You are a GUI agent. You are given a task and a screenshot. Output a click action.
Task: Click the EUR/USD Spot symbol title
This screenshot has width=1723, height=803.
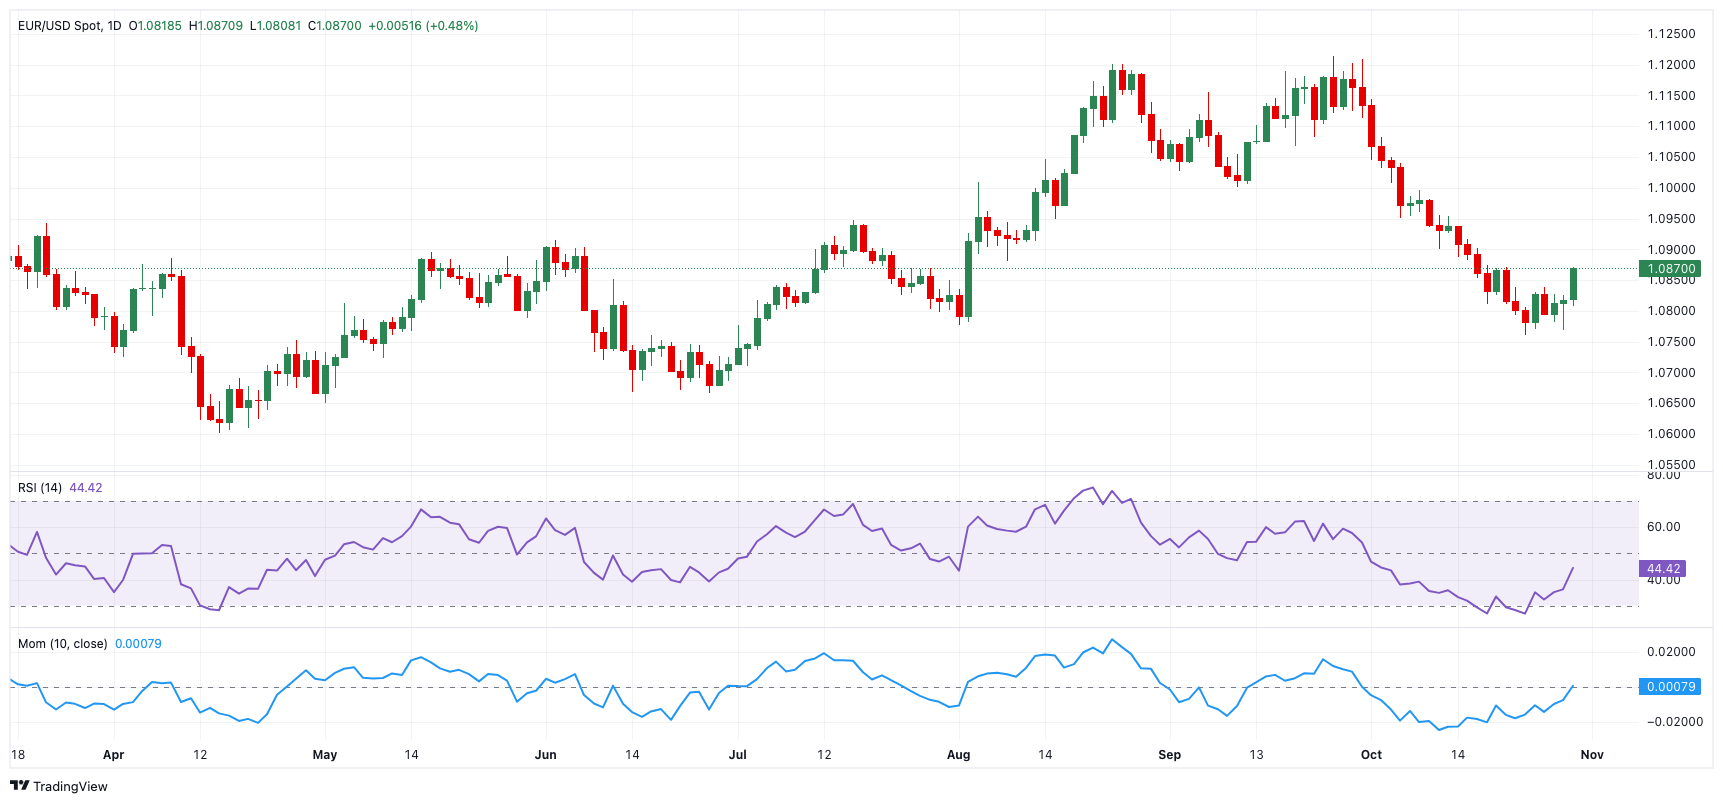tap(60, 26)
